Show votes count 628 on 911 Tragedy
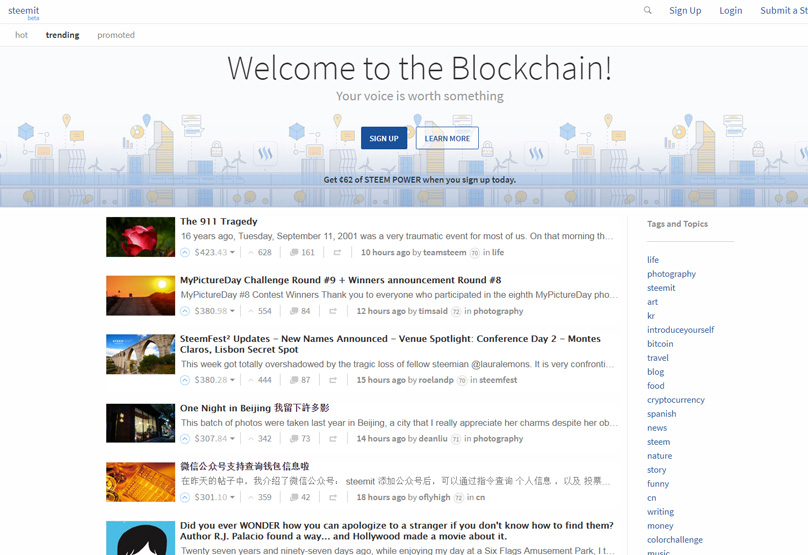This screenshot has height=555, width=808. click(x=264, y=253)
